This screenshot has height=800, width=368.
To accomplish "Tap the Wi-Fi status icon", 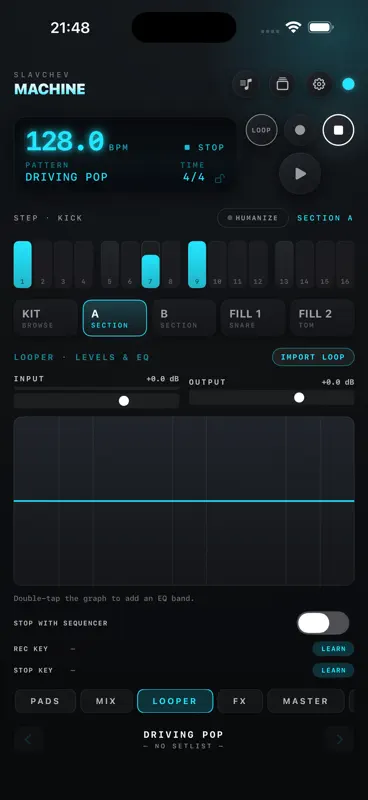I will pos(293,27).
